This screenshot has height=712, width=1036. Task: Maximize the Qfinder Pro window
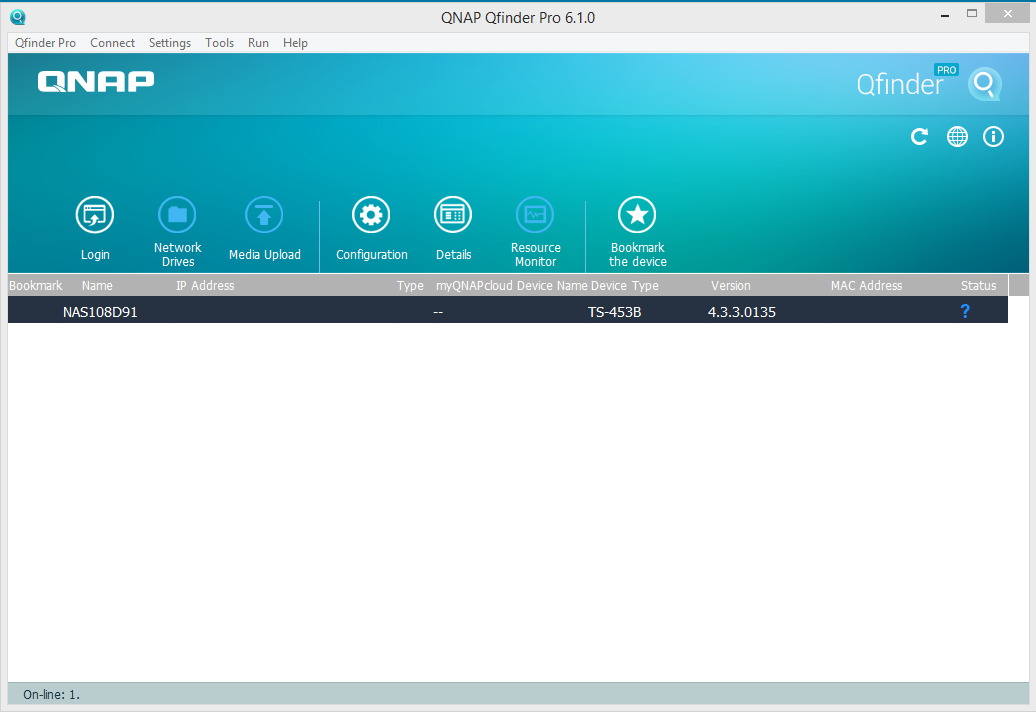[972, 13]
